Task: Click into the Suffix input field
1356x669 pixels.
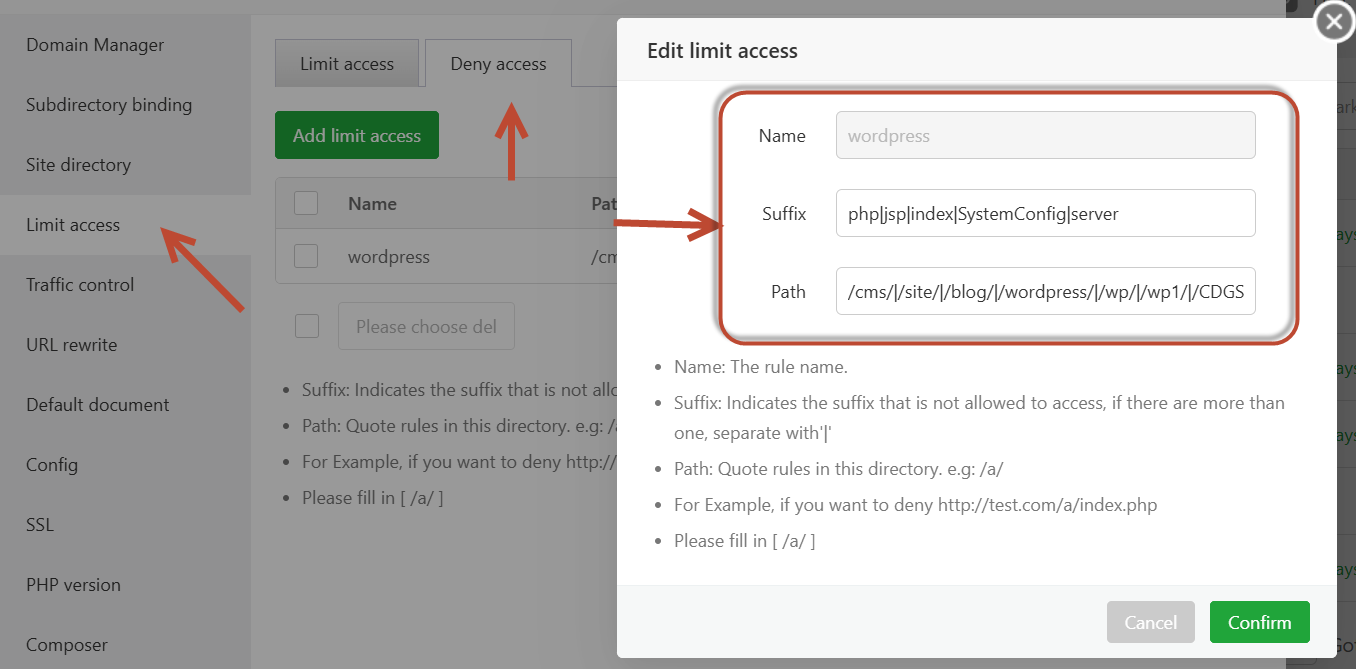Action: tap(1045, 213)
